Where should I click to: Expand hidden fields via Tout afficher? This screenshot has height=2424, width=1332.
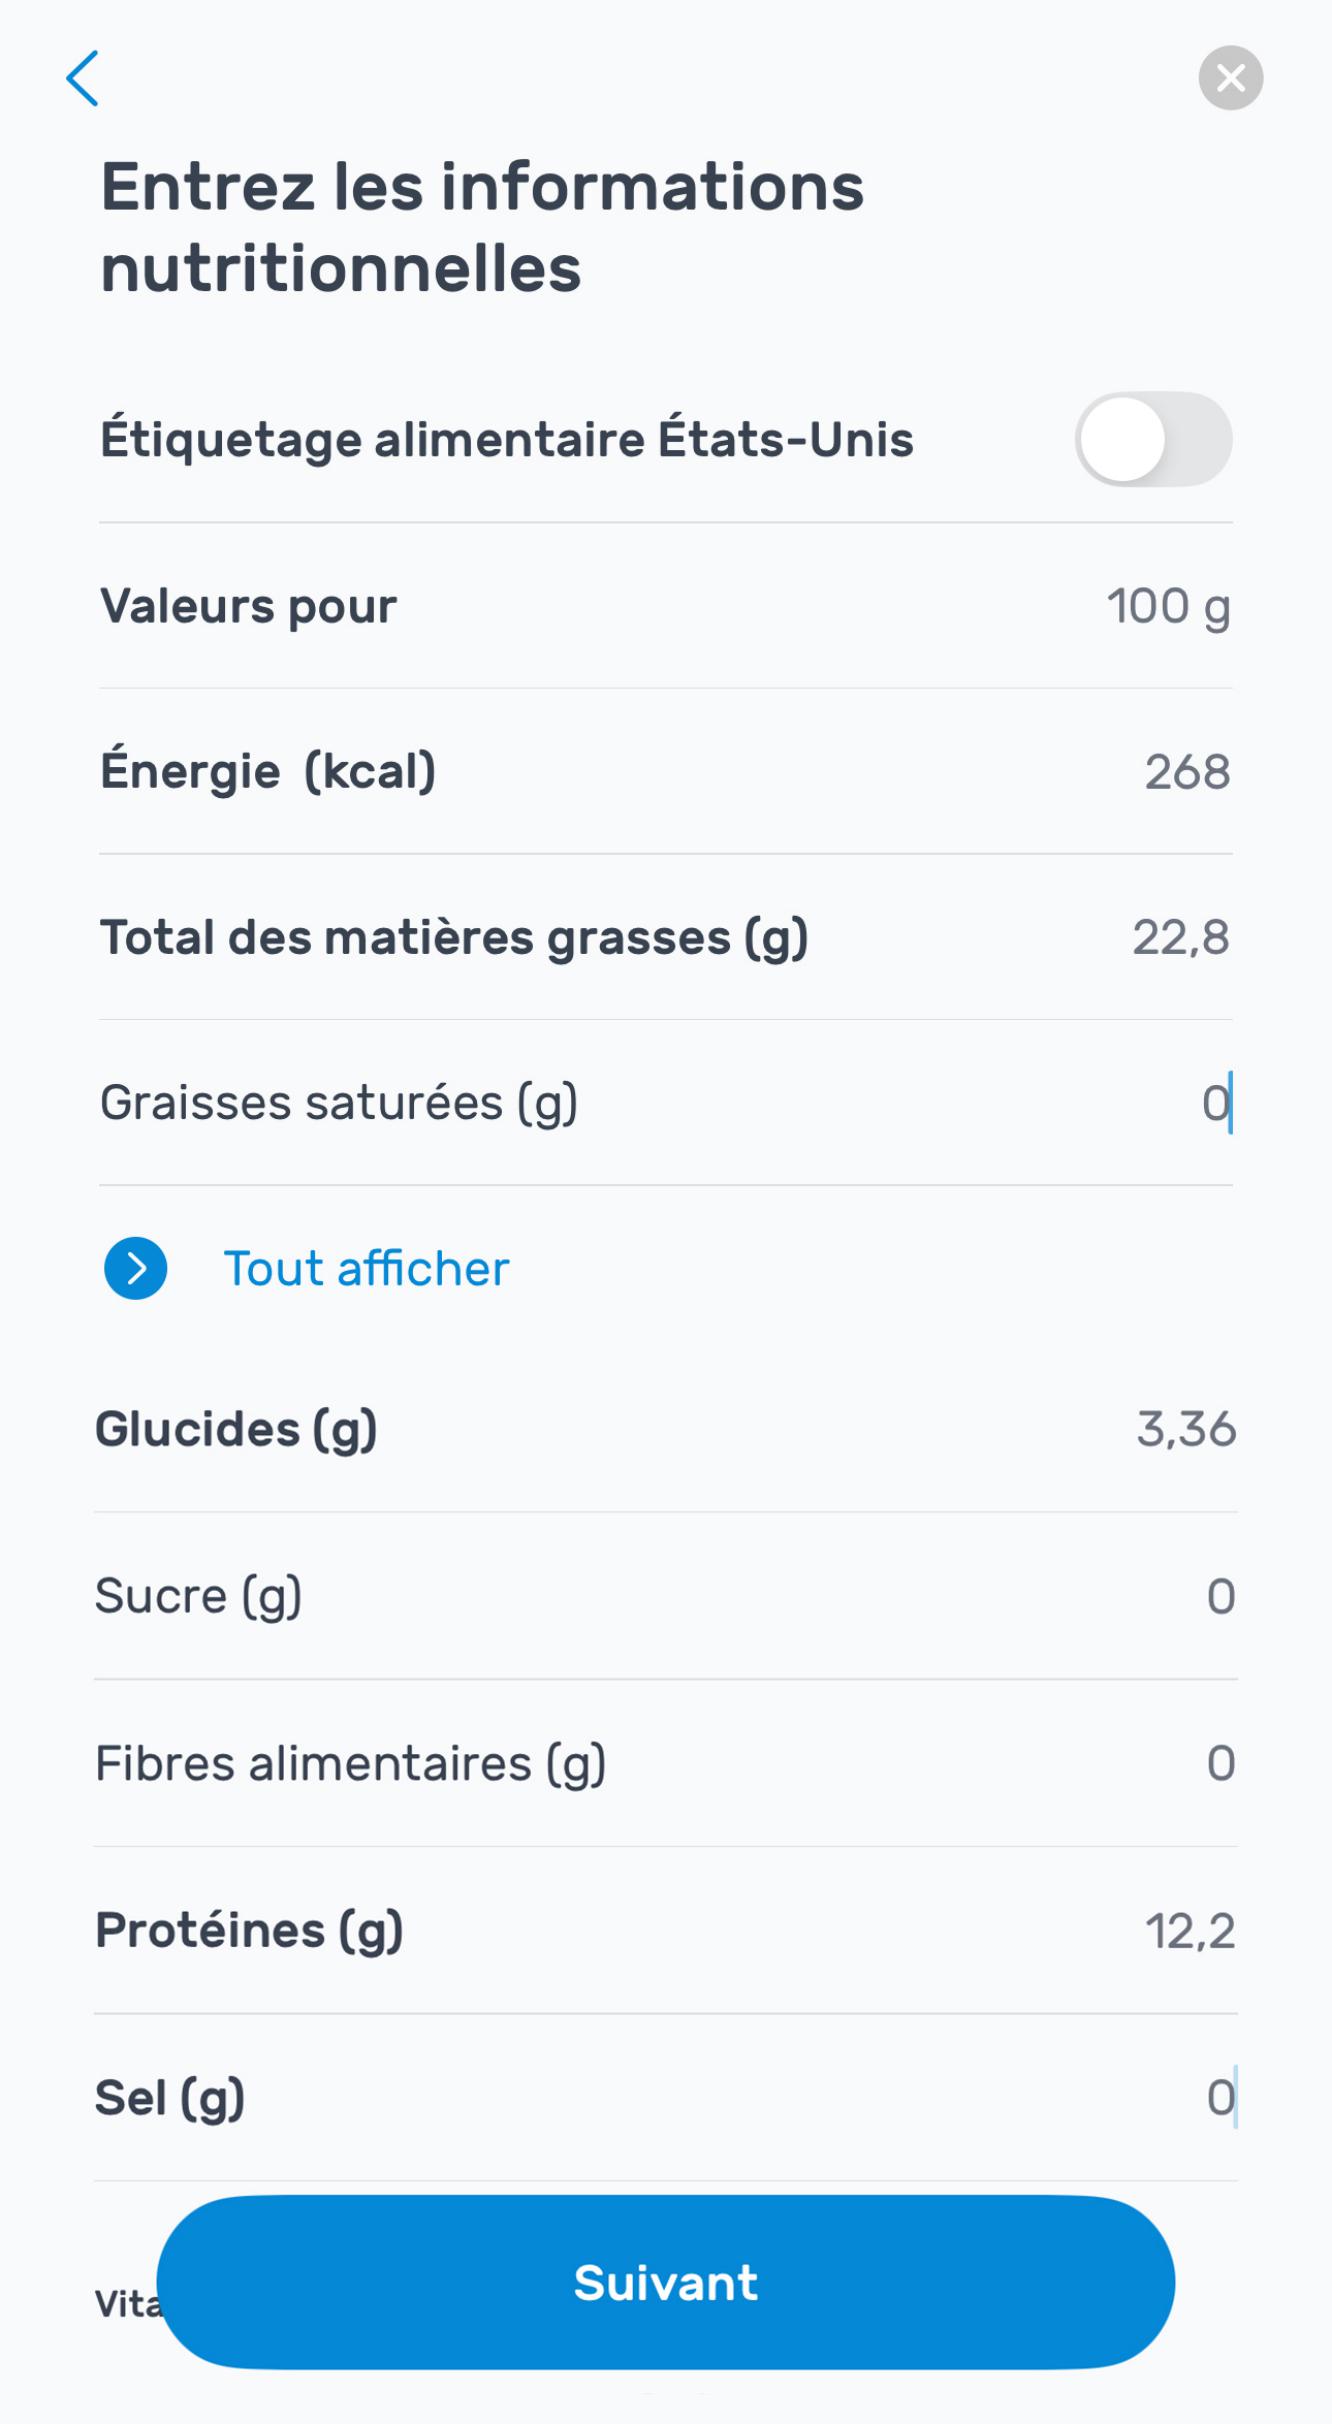pyautogui.click(x=366, y=1268)
